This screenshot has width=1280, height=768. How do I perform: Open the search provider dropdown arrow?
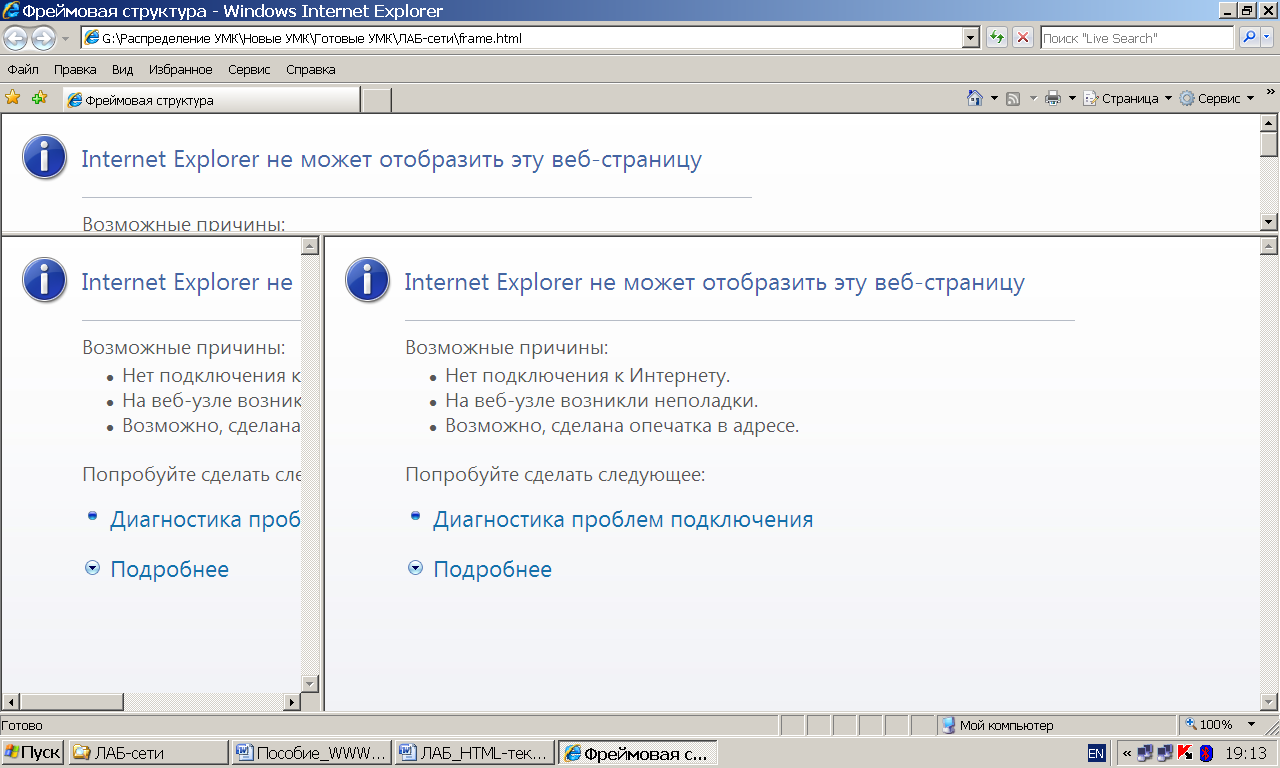point(1268,38)
